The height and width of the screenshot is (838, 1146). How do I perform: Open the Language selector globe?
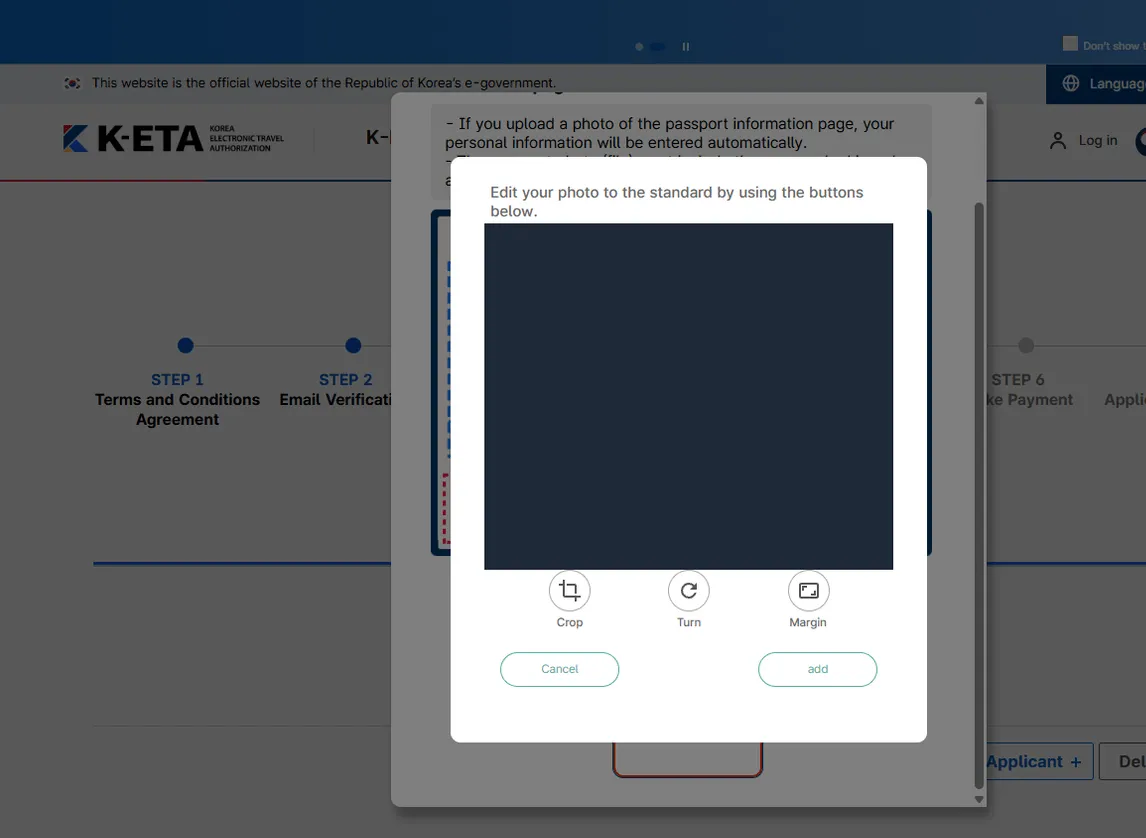pos(1071,83)
